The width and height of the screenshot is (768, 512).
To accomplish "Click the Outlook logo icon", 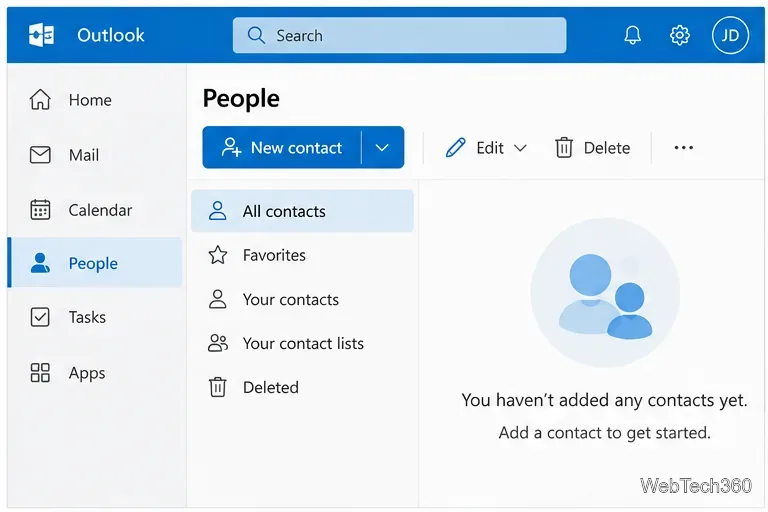I will pyautogui.click(x=42, y=35).
